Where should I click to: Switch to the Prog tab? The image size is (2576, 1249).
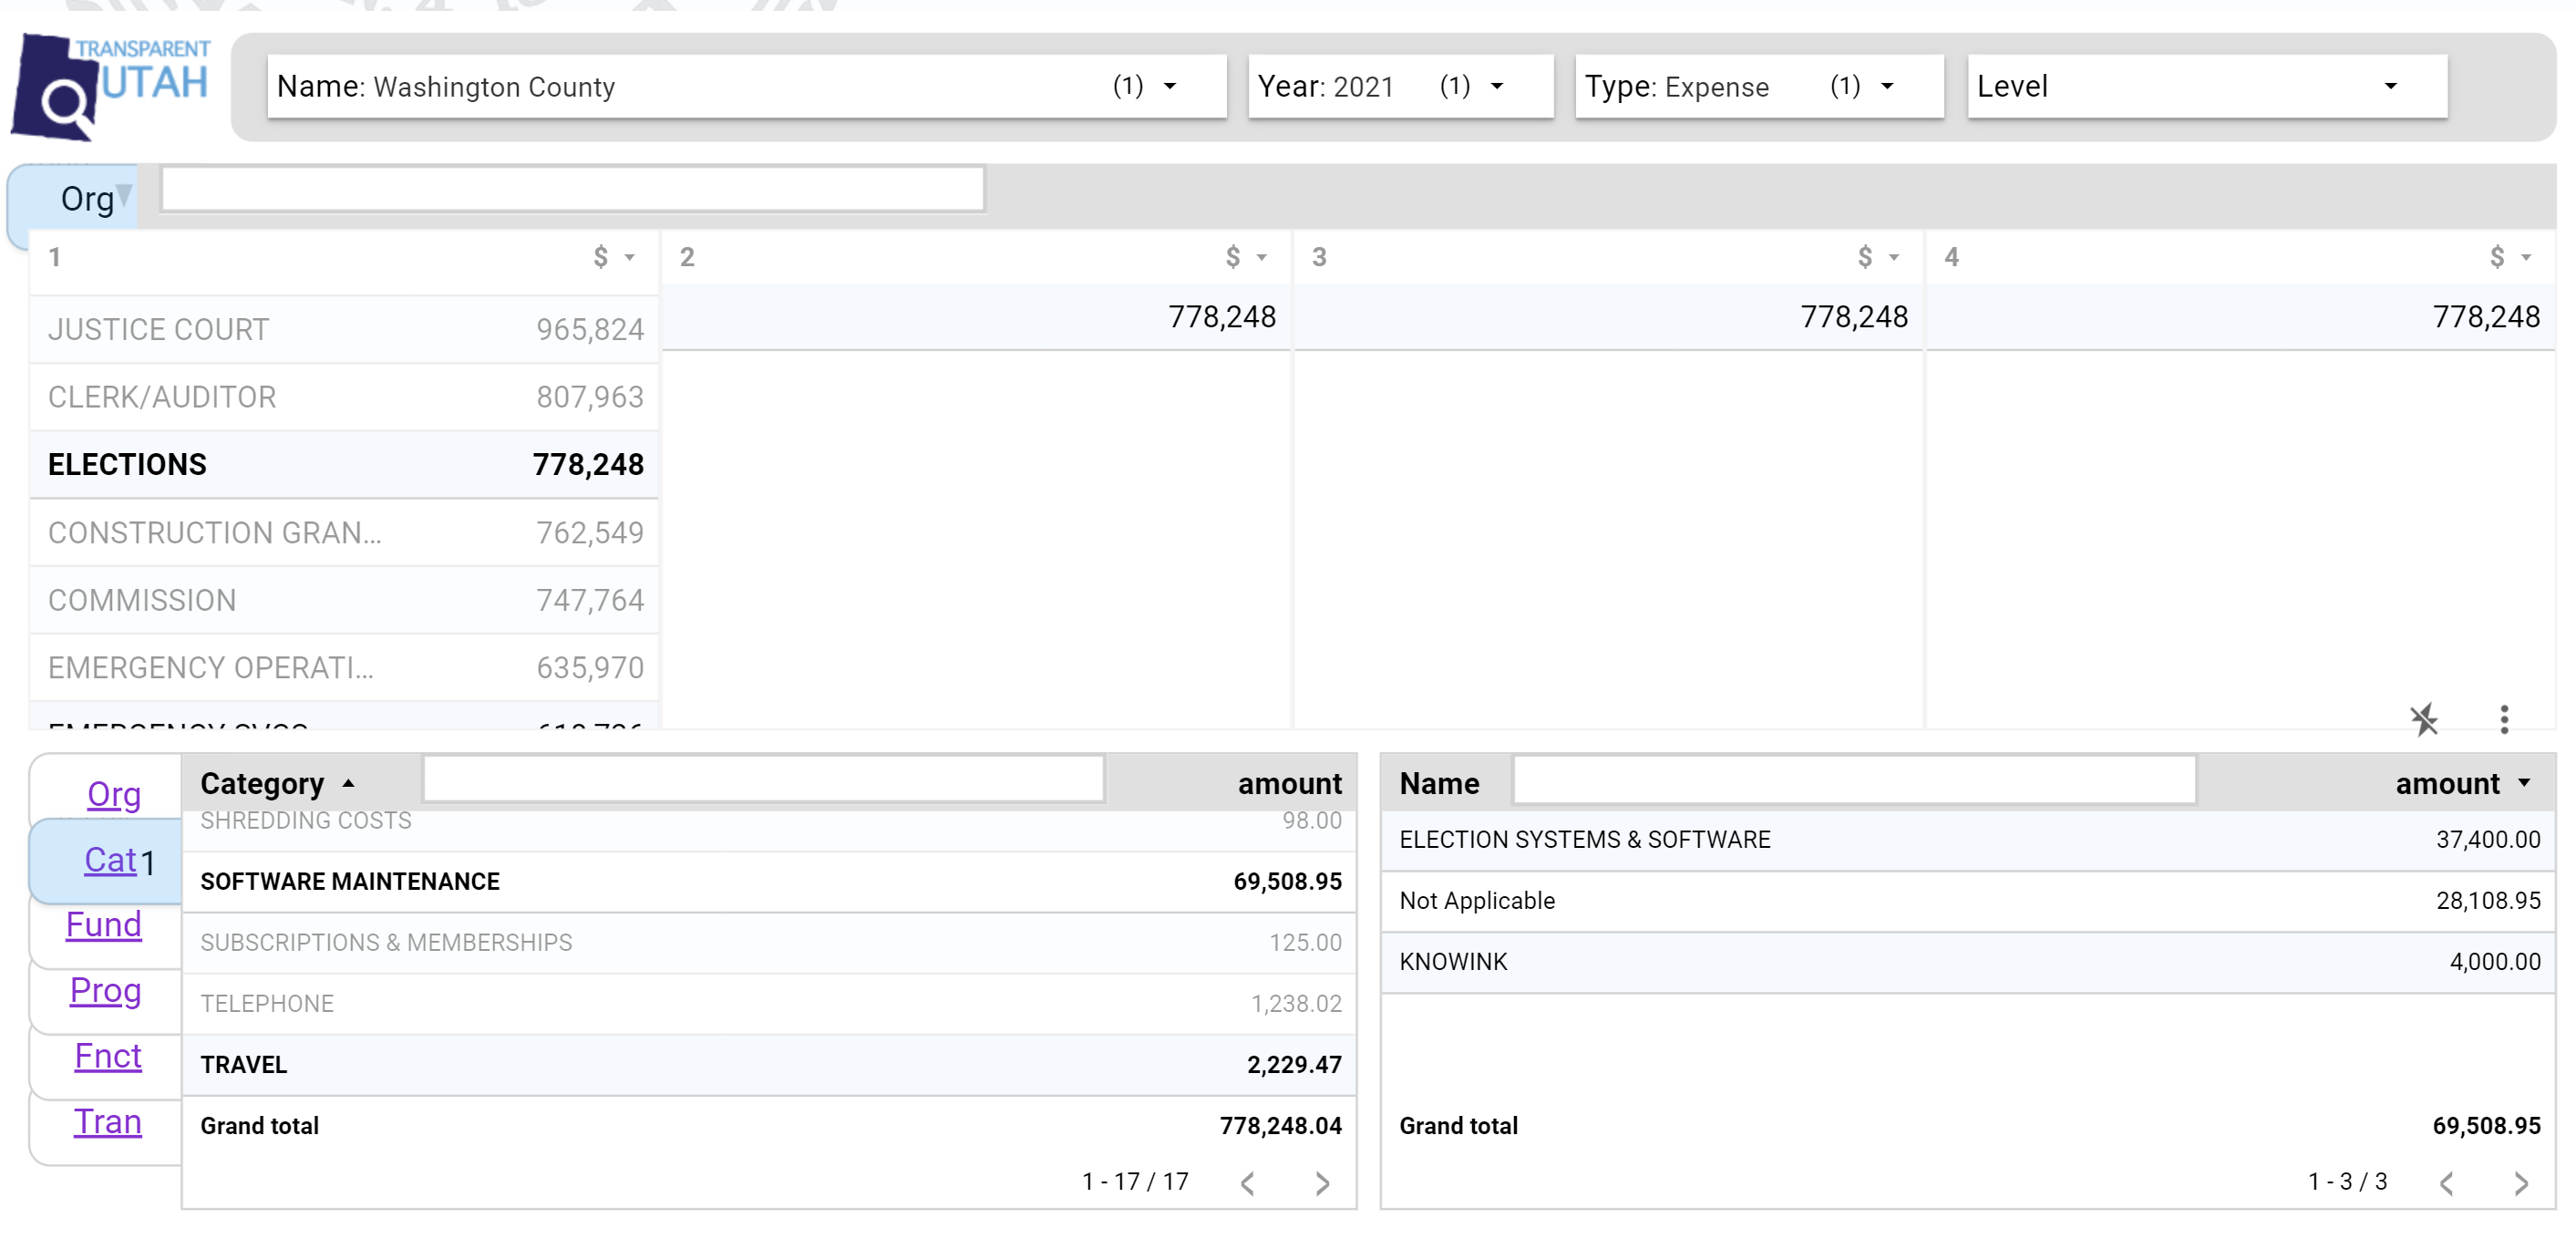[x=105, y=990]
